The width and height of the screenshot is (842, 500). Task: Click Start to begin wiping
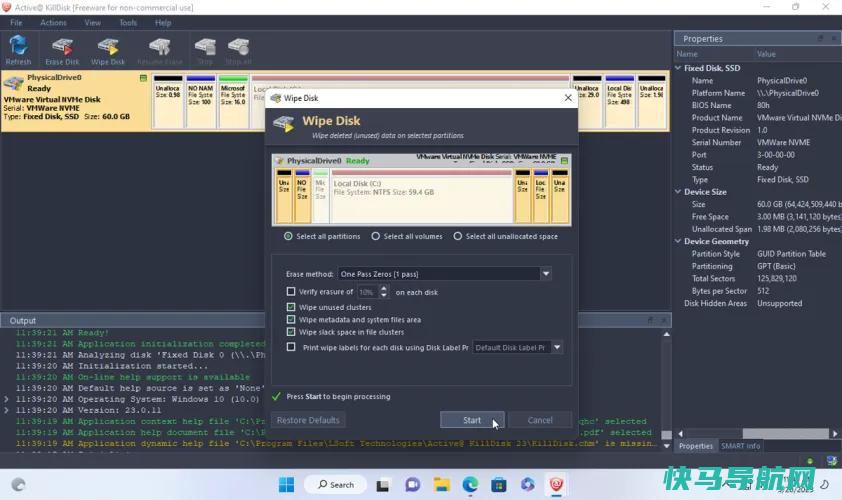pyautogui.click(x=472, y=420)
